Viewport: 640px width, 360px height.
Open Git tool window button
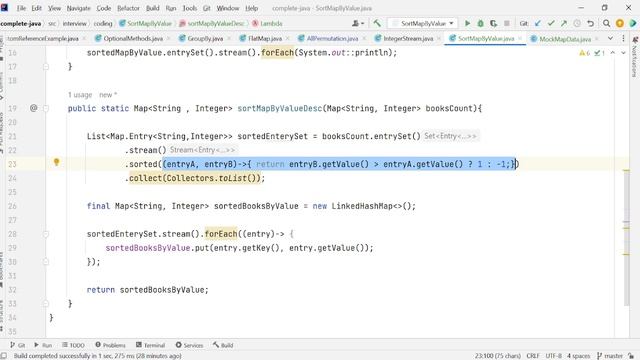(18, 345)
